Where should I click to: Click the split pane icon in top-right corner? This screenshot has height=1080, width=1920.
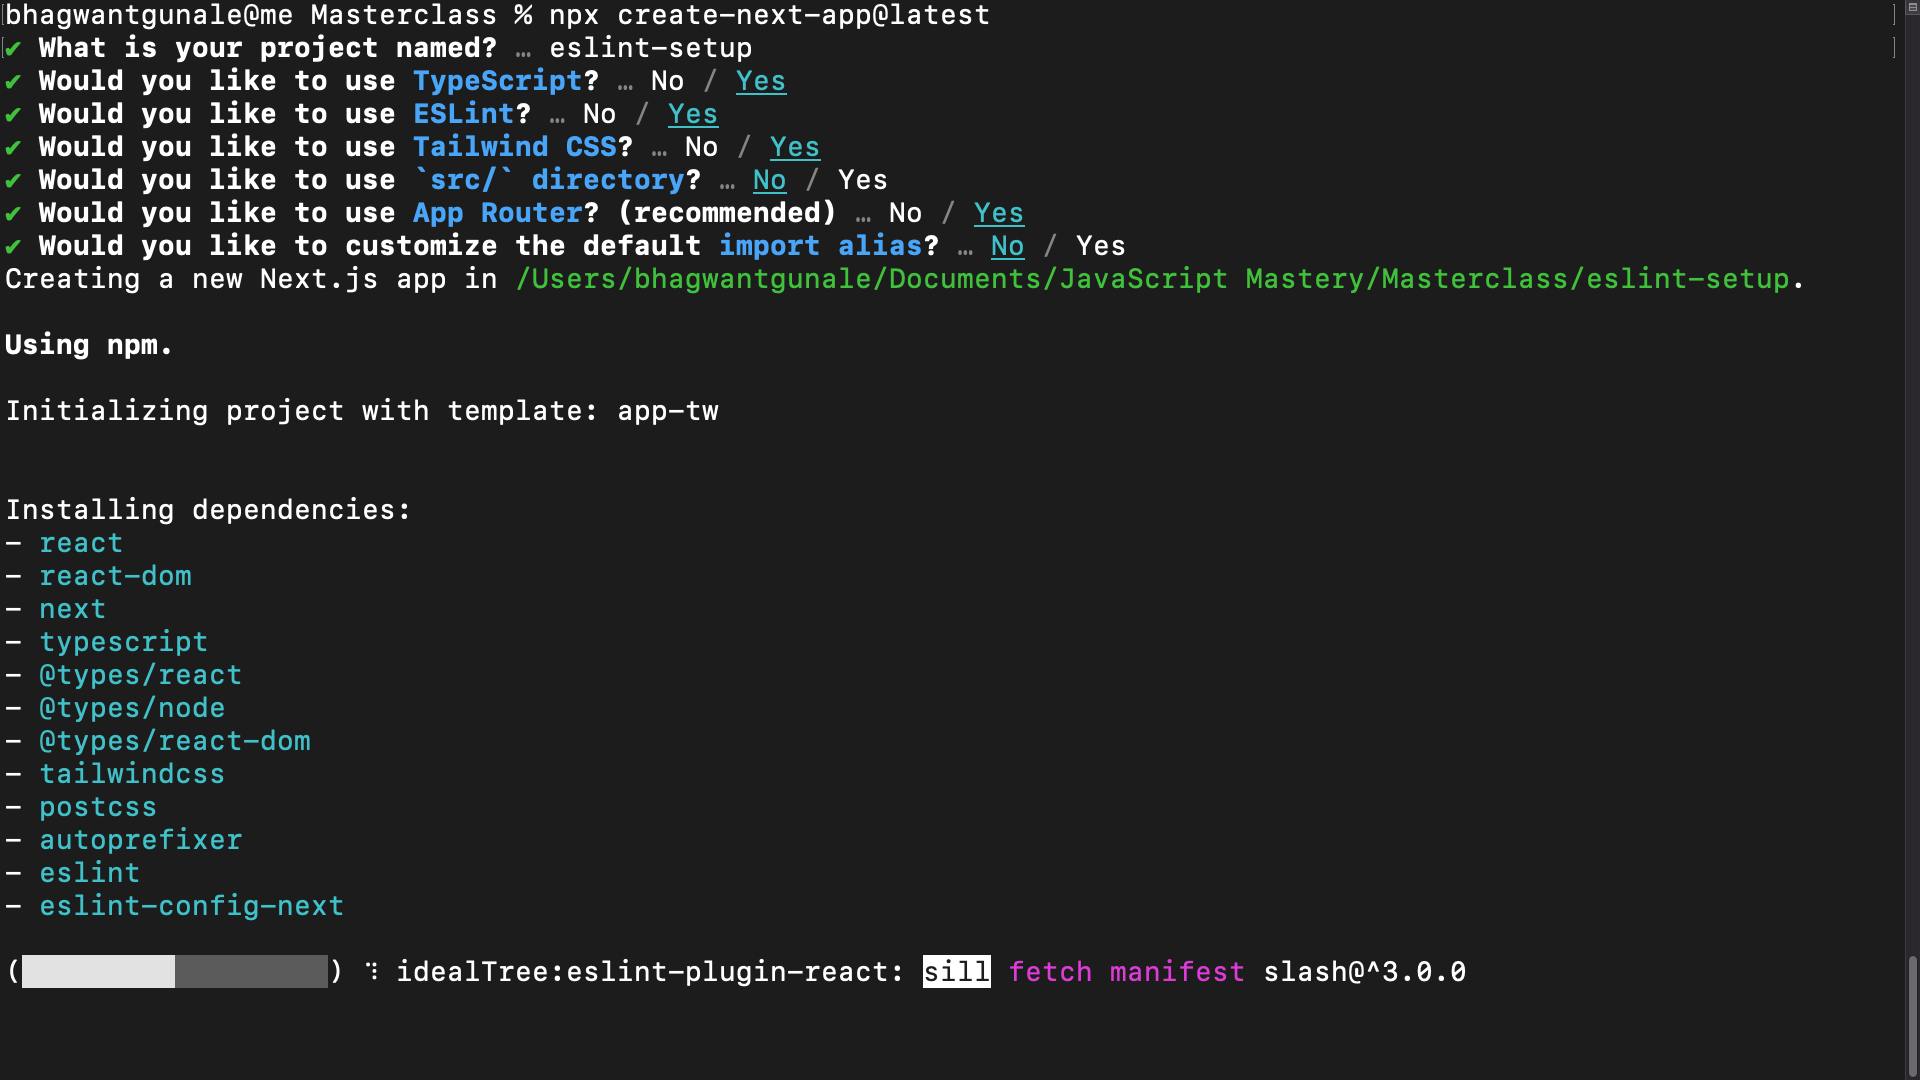tap(1911, 8)
